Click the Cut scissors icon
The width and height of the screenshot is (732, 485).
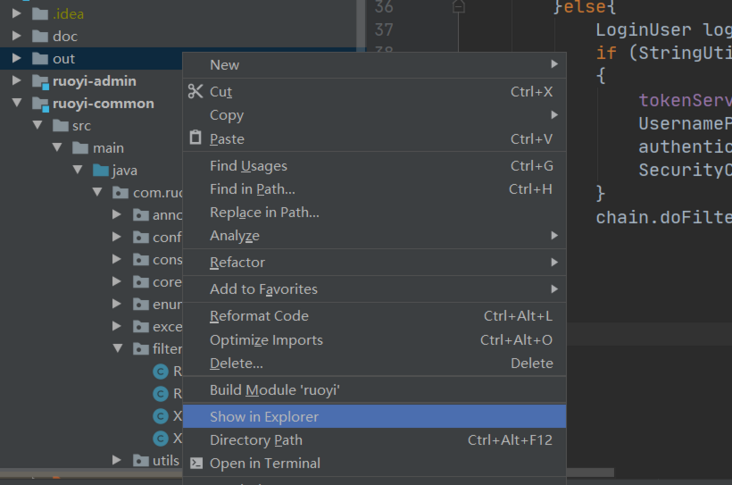pyautogui.click(x=195, y=91)
